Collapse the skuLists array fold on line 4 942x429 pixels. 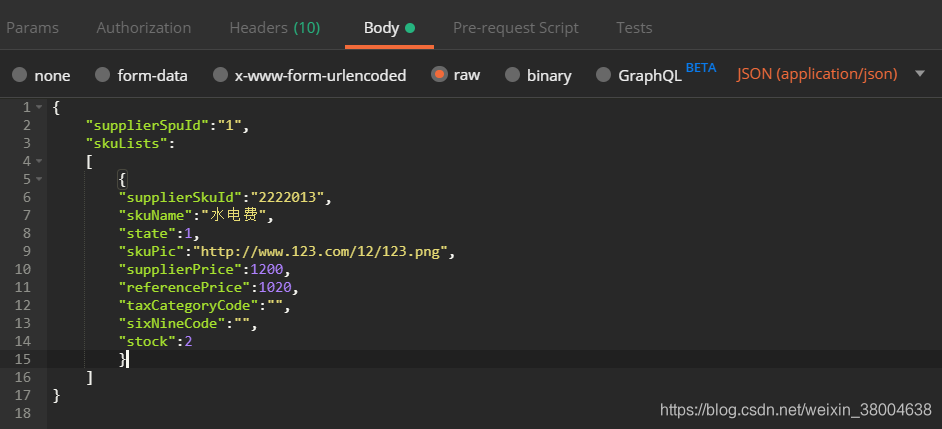pos(39,162)
